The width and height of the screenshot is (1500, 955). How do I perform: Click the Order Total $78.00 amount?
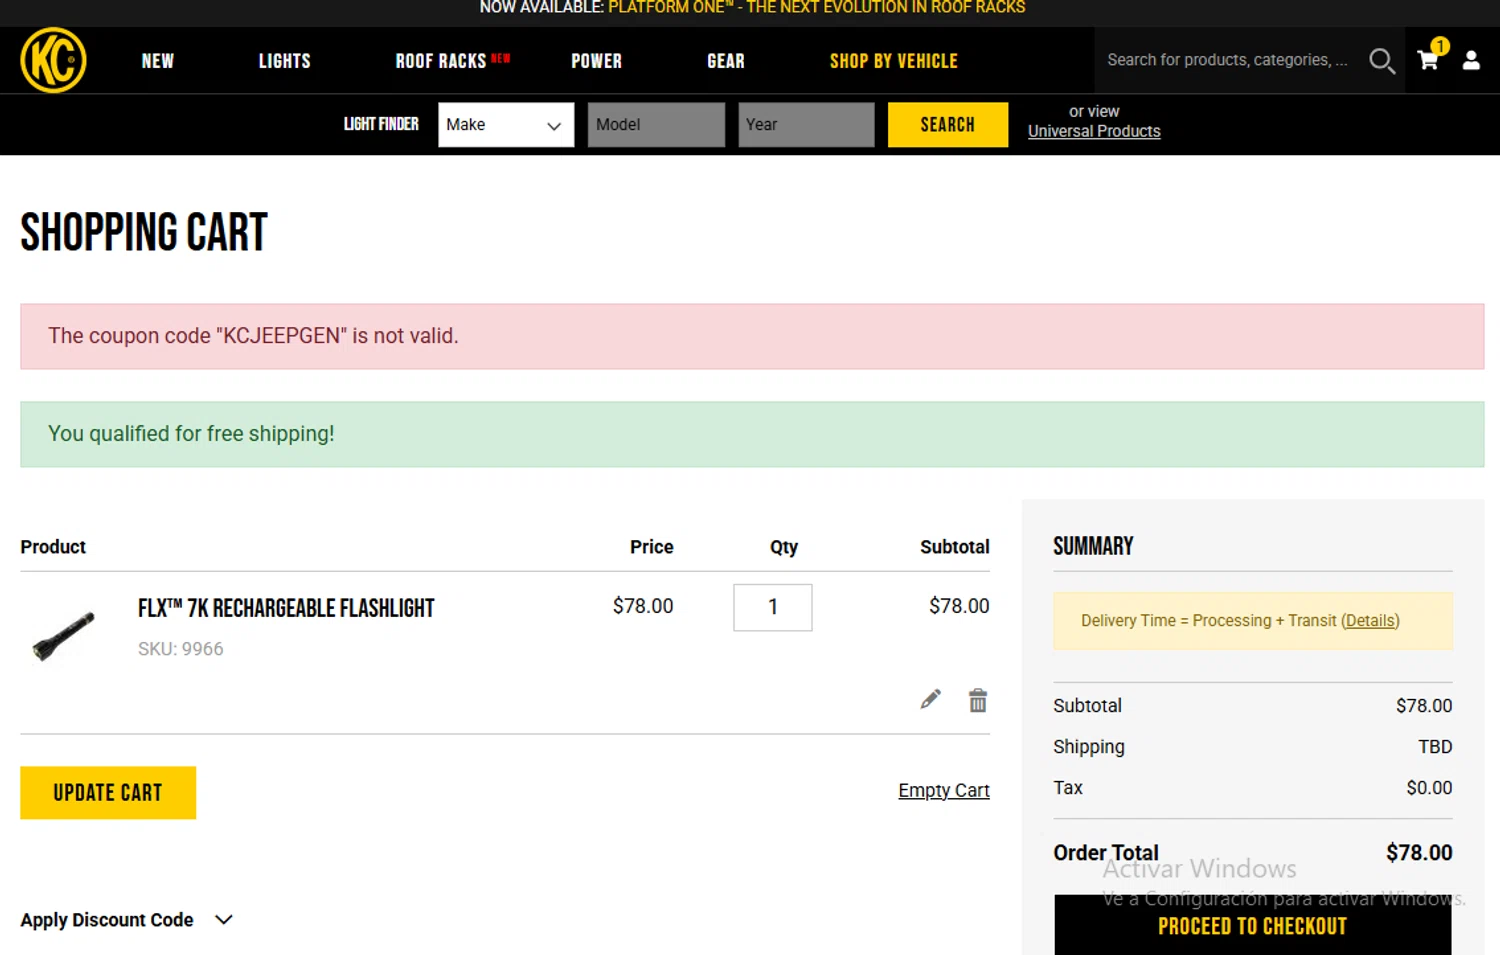click(x=1419, y=853)
